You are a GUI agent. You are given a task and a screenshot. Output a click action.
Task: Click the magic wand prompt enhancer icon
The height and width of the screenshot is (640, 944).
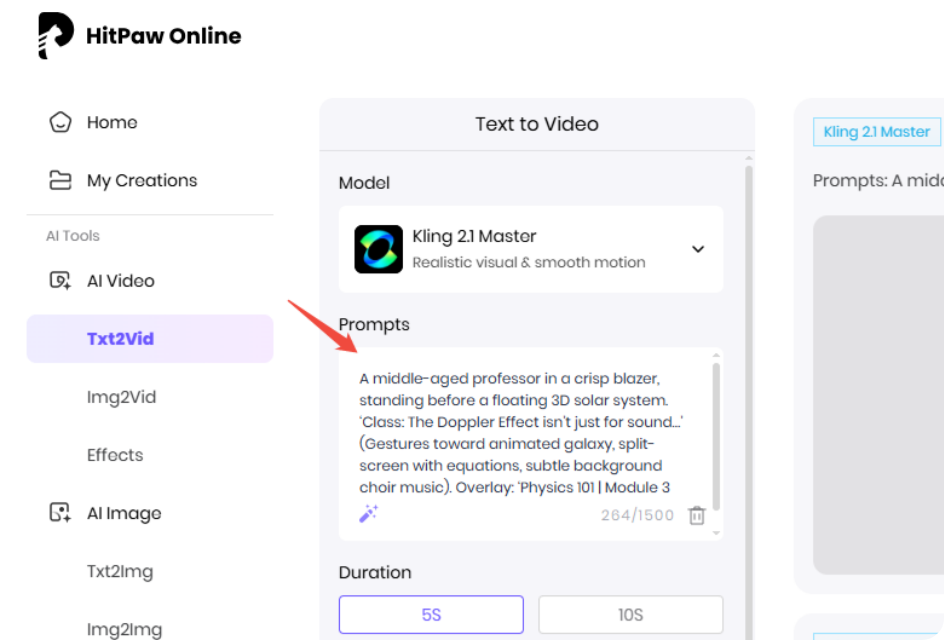(368, 514)
